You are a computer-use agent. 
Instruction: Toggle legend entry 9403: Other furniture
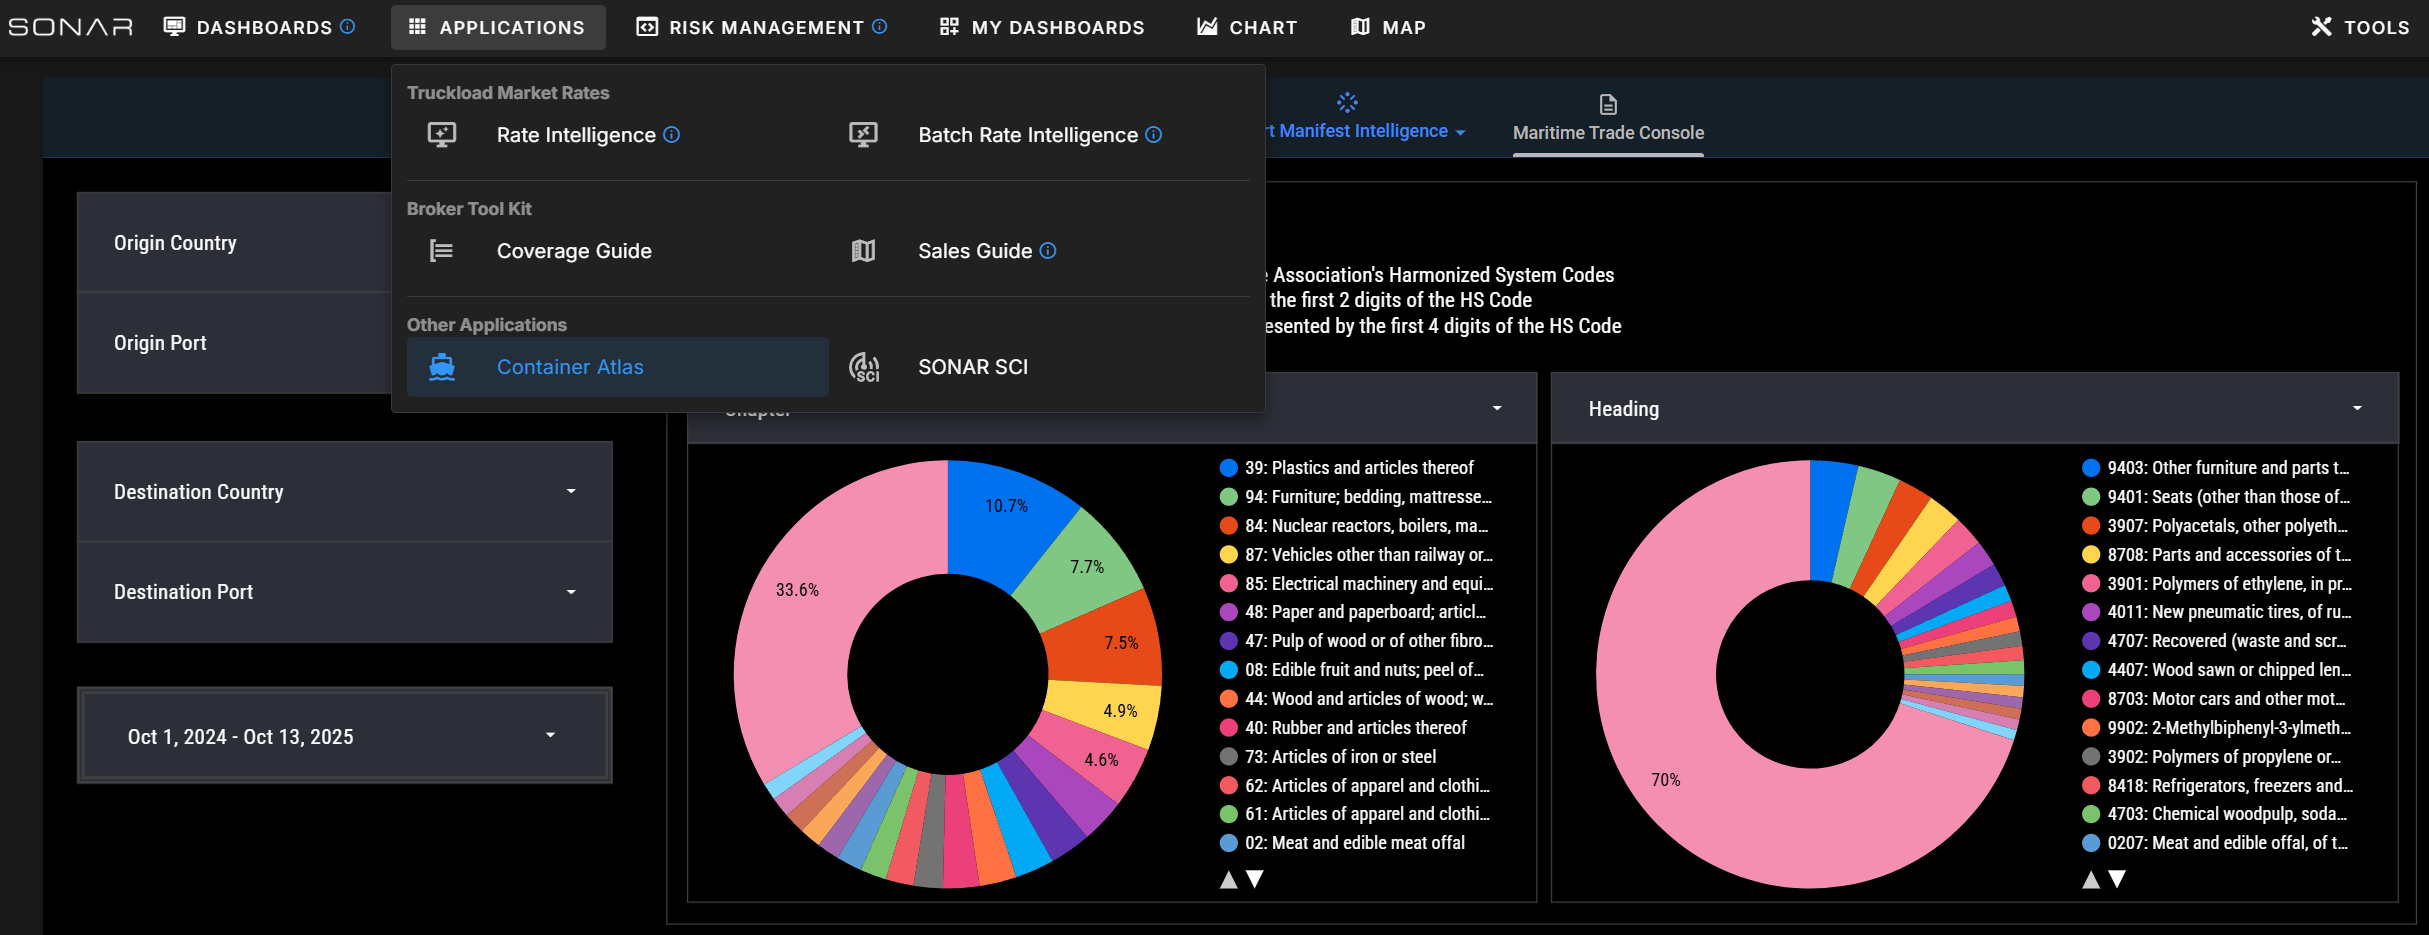coord(2227,468)
